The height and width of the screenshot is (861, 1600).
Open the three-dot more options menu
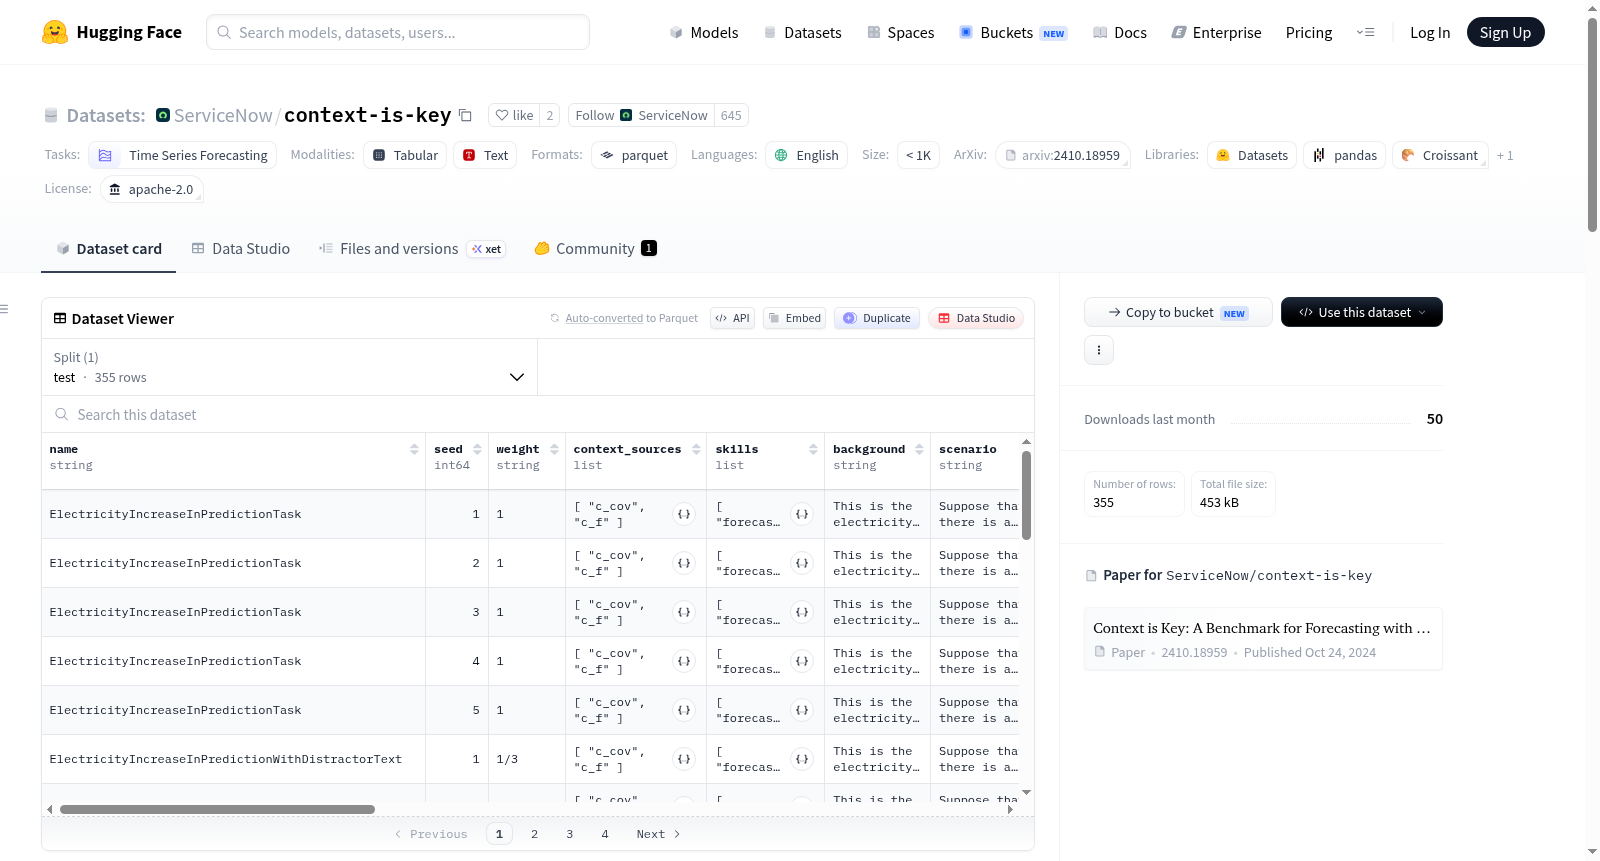click(1099, 350)
